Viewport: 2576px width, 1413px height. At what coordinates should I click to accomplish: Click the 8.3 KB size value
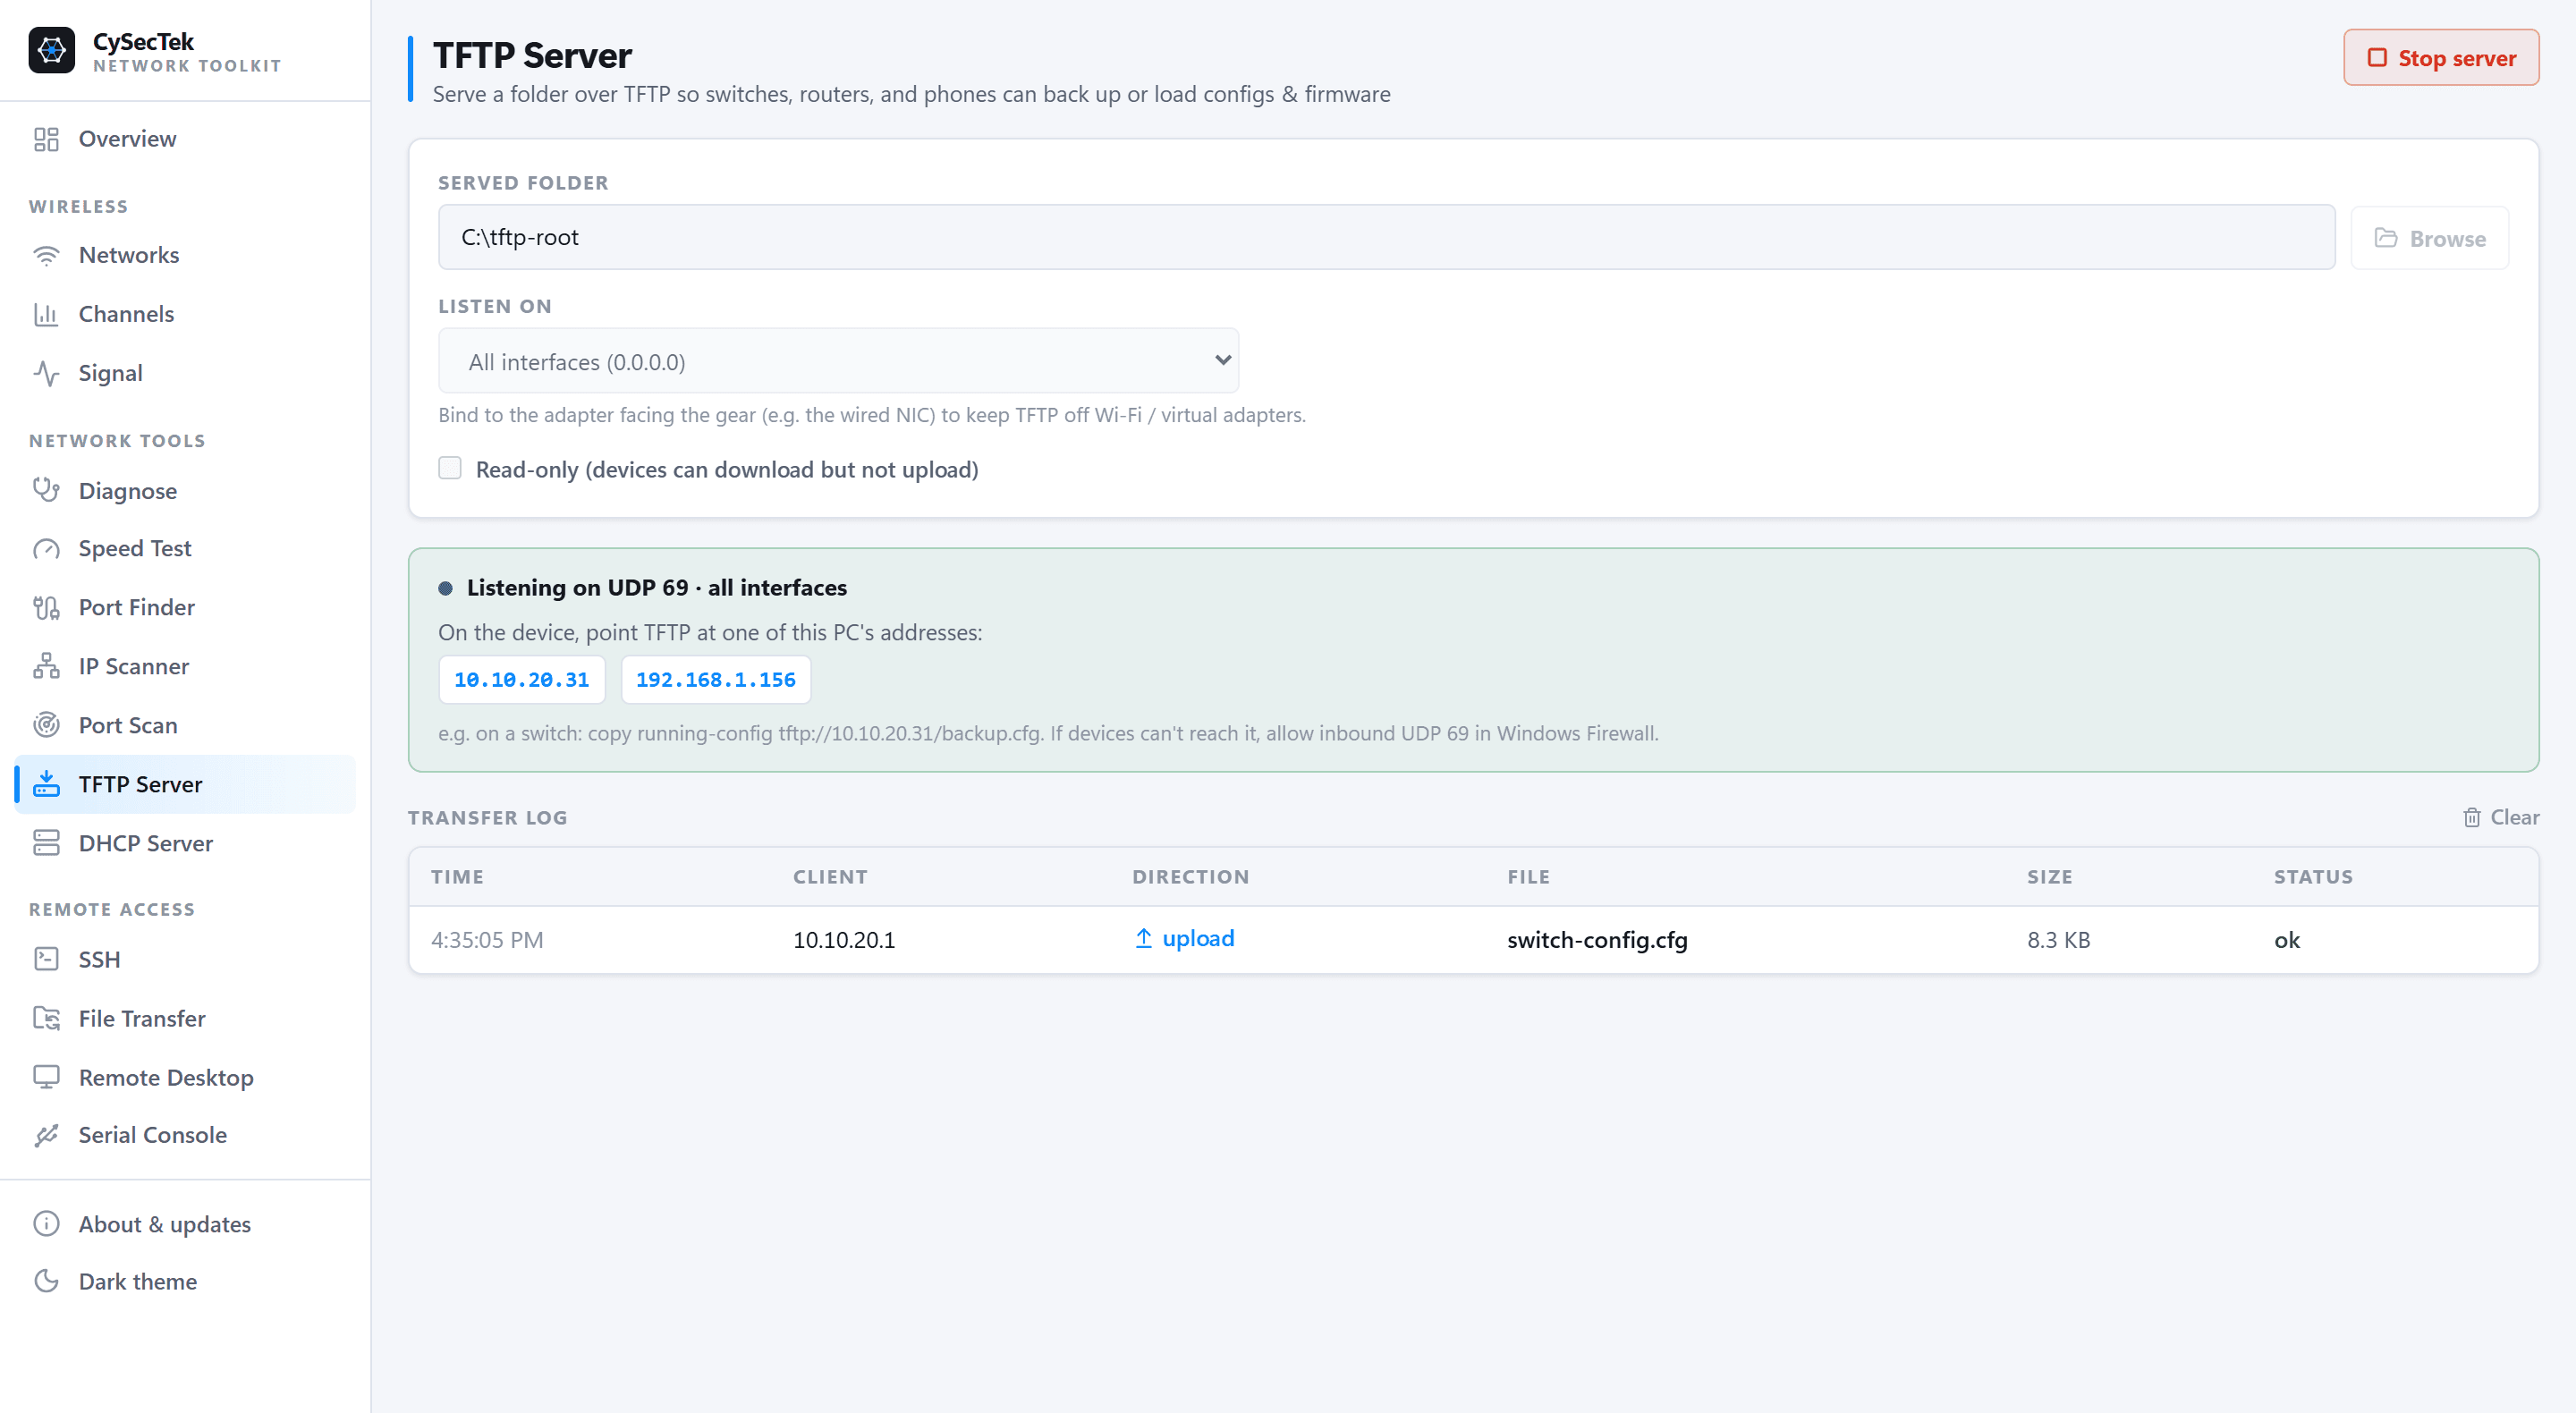tap(2058, 940)
